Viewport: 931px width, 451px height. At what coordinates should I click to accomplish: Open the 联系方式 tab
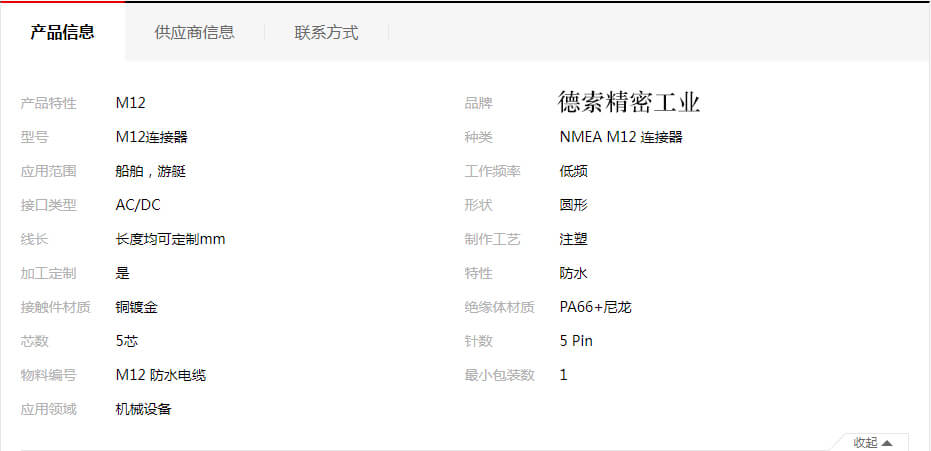pos(326,32)
